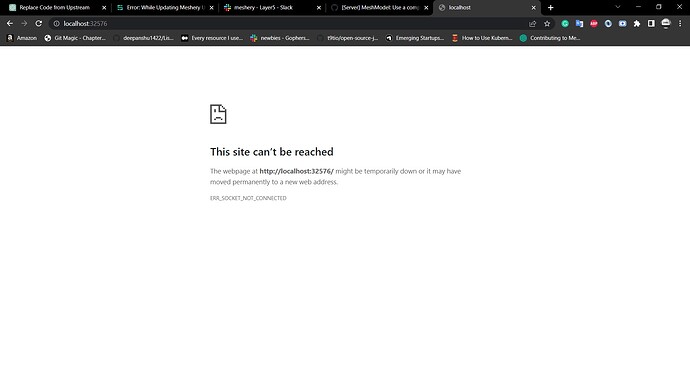Open the profile avatar menu
690x370 pixels.
(x=666, y=24)
